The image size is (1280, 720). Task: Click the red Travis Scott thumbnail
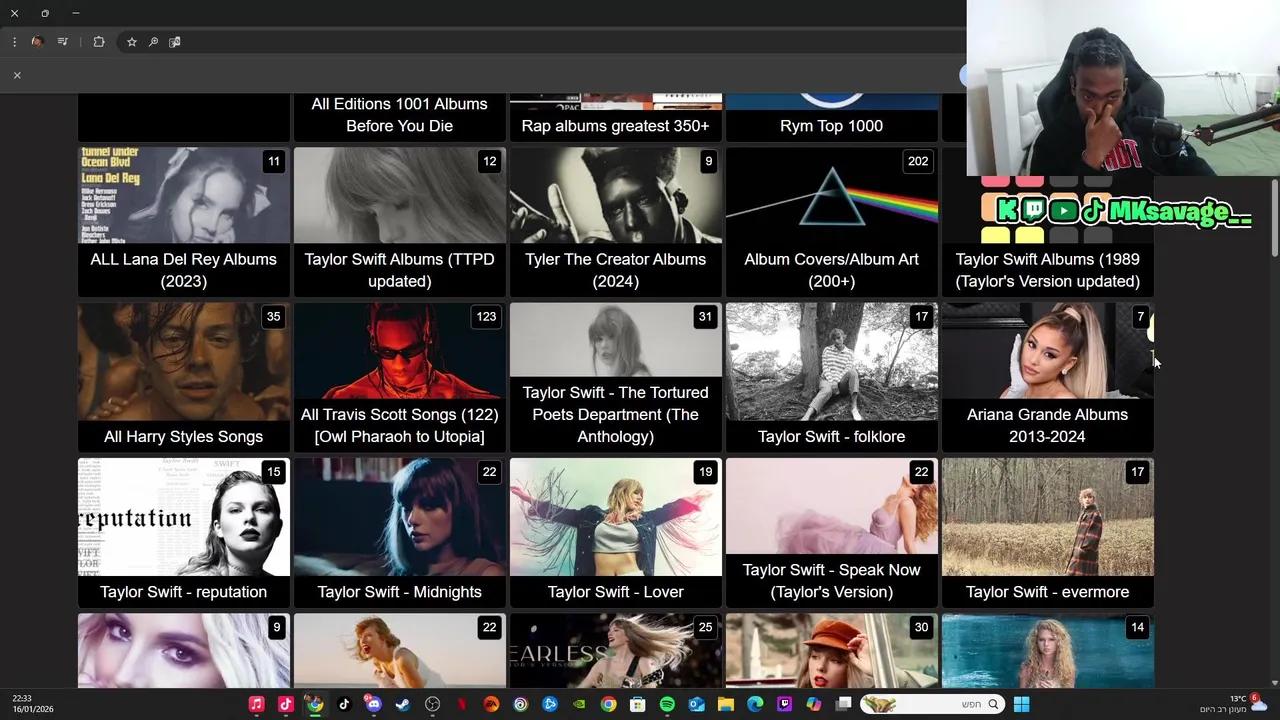[x=399, y=350]
